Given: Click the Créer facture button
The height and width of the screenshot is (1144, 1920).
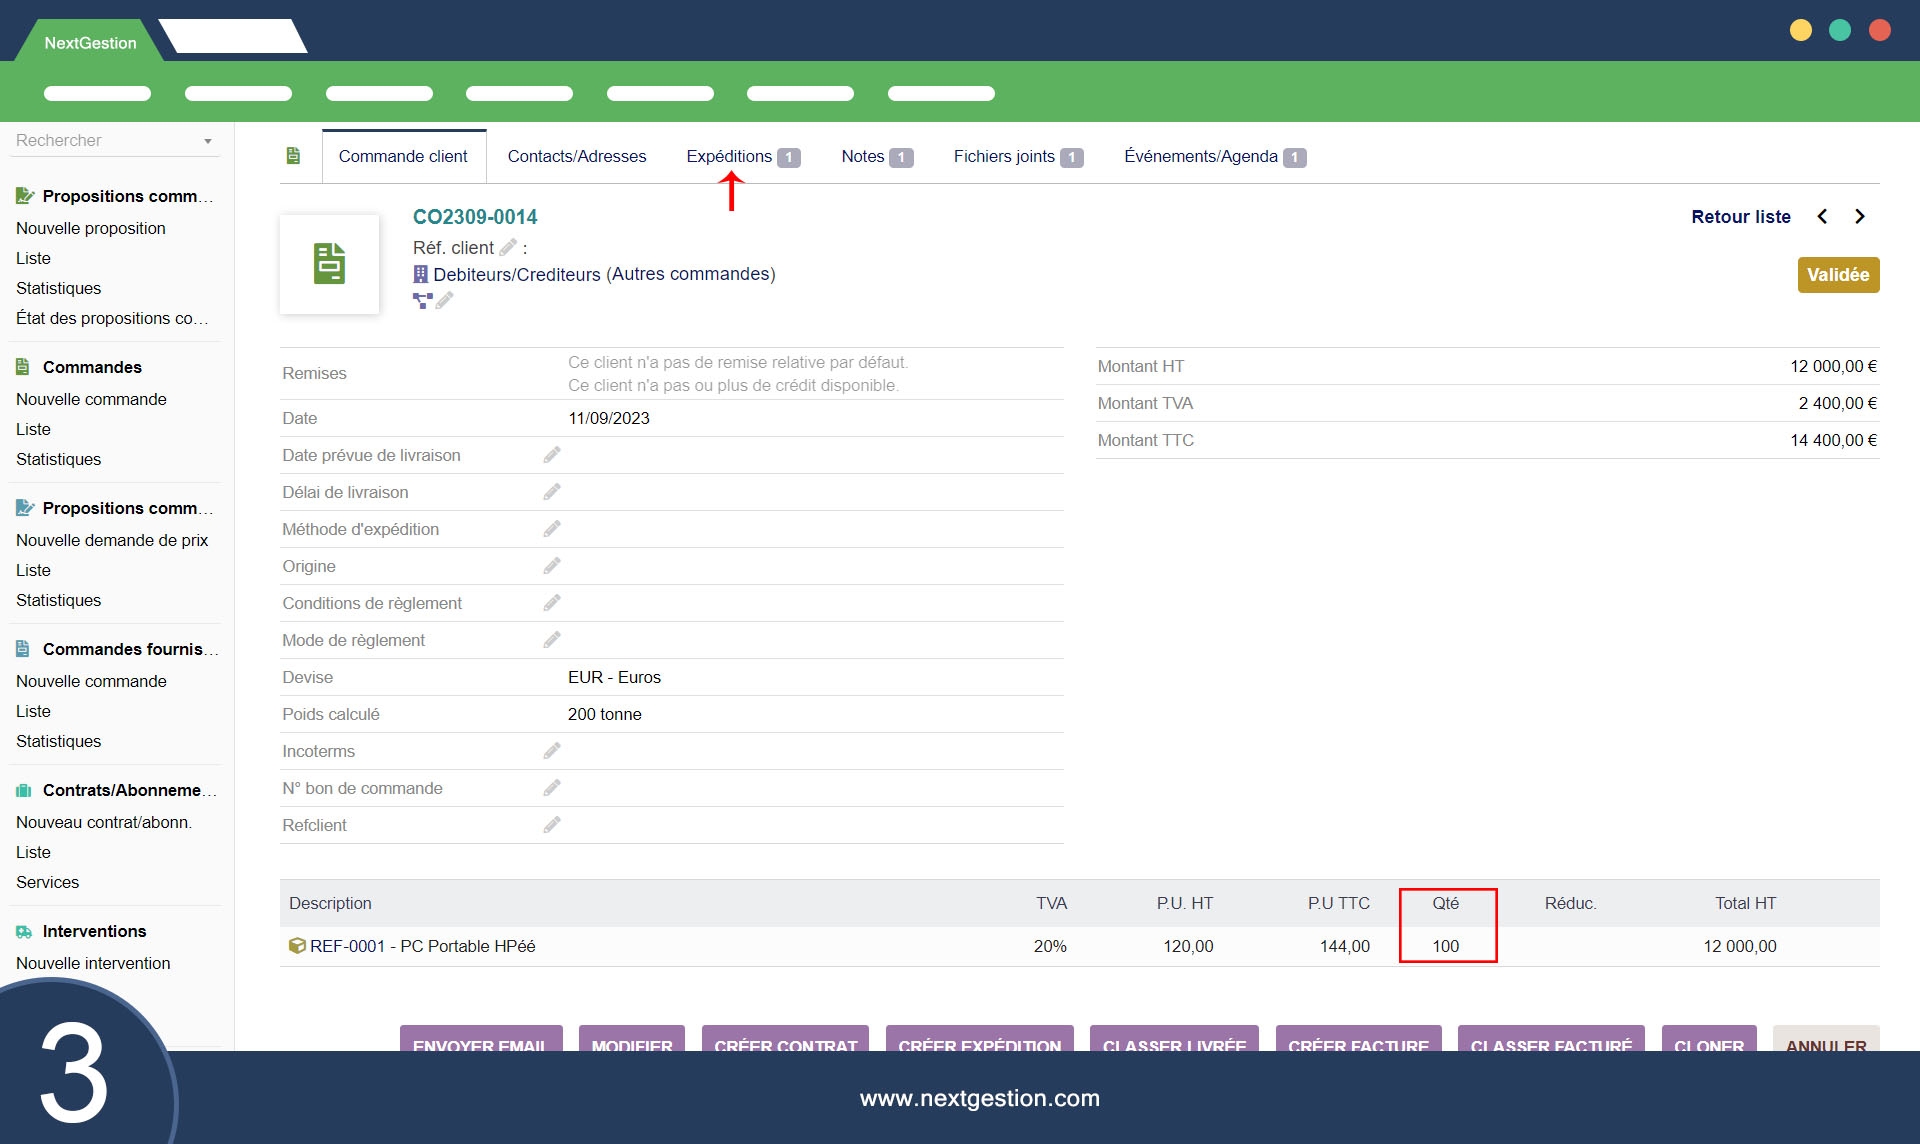Looking at the screenshot, I should (x=1358, y=1040).
